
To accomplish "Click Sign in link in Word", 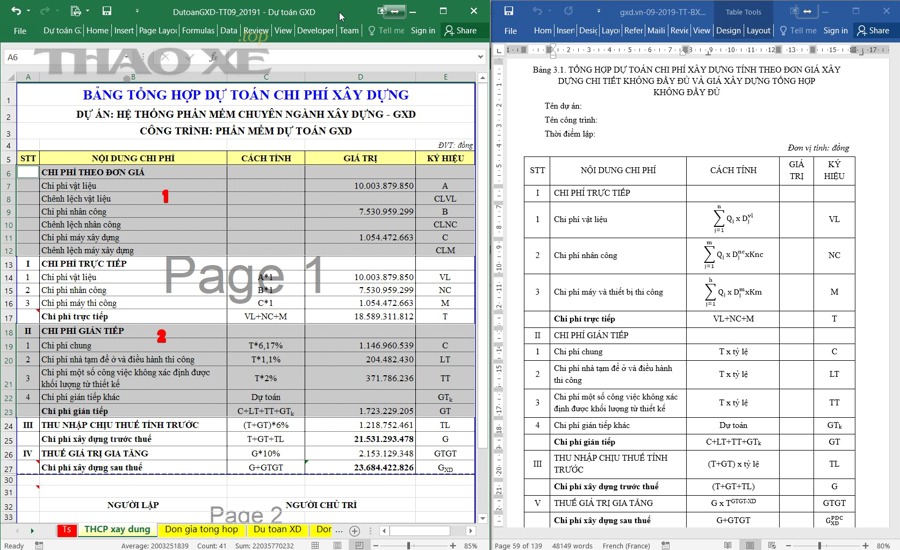I will pyautogui.click(x=836, y=30).
